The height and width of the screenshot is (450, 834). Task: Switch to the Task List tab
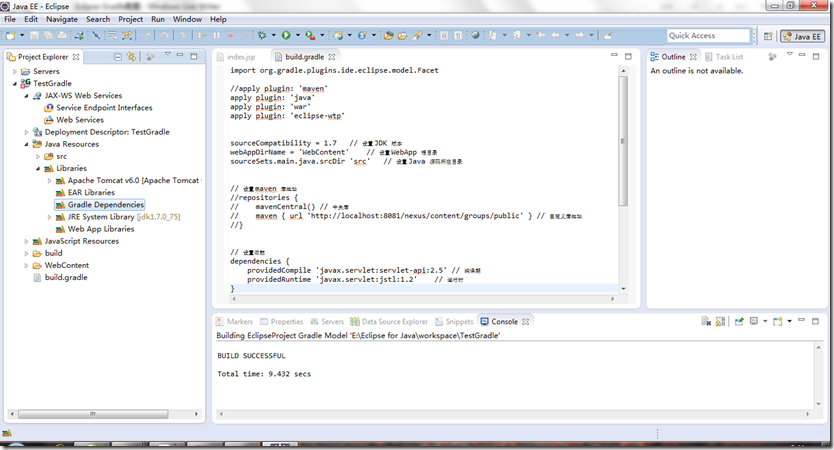[x=724, y=57]
